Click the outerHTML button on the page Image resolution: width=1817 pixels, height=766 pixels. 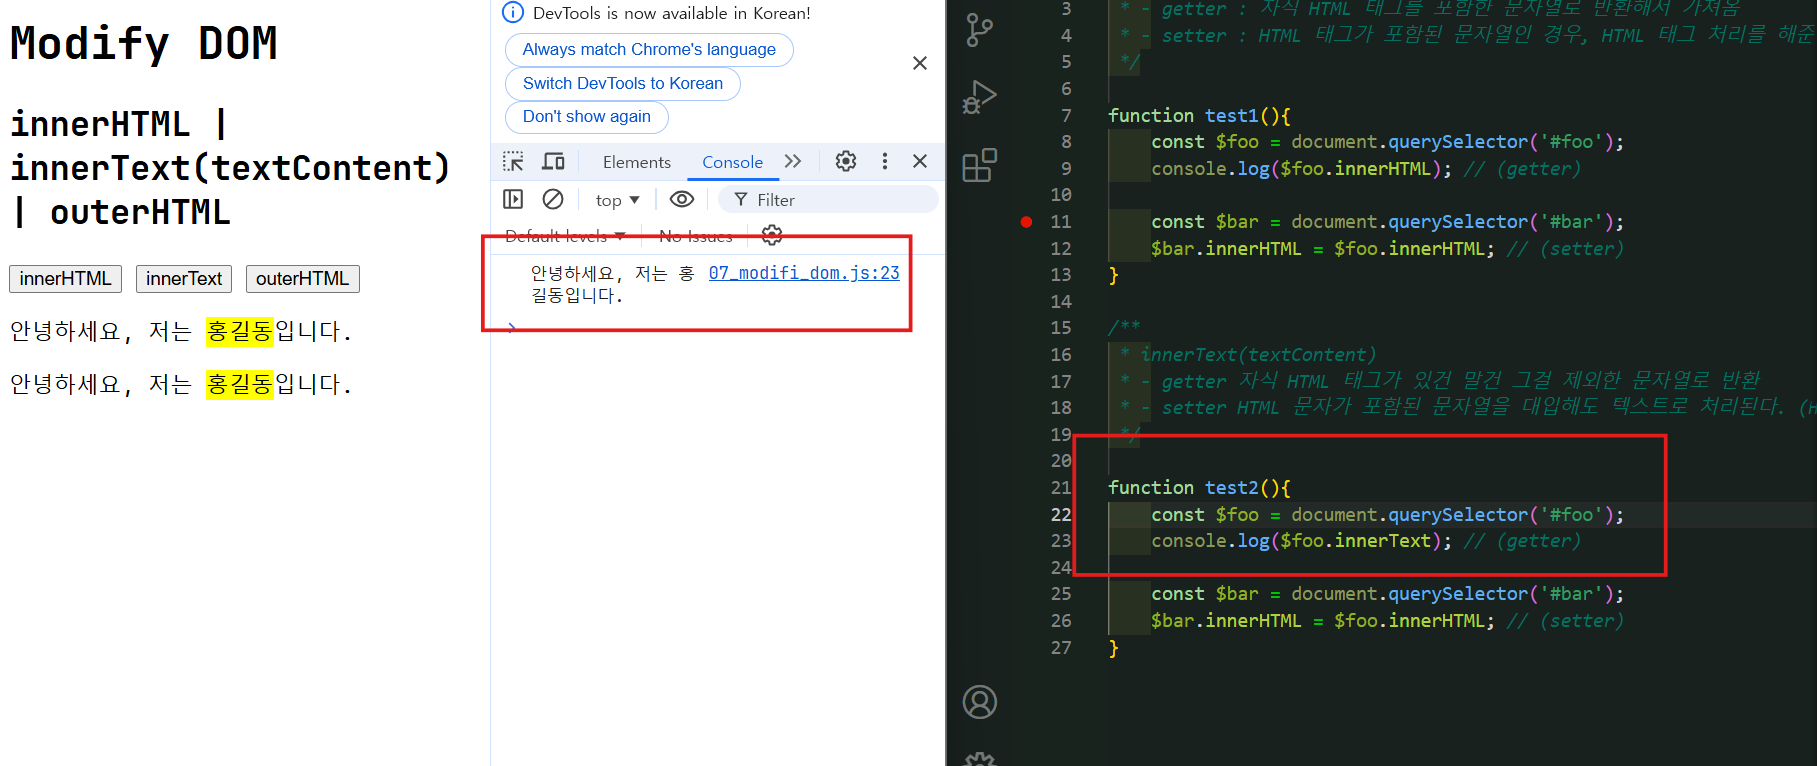302,279
